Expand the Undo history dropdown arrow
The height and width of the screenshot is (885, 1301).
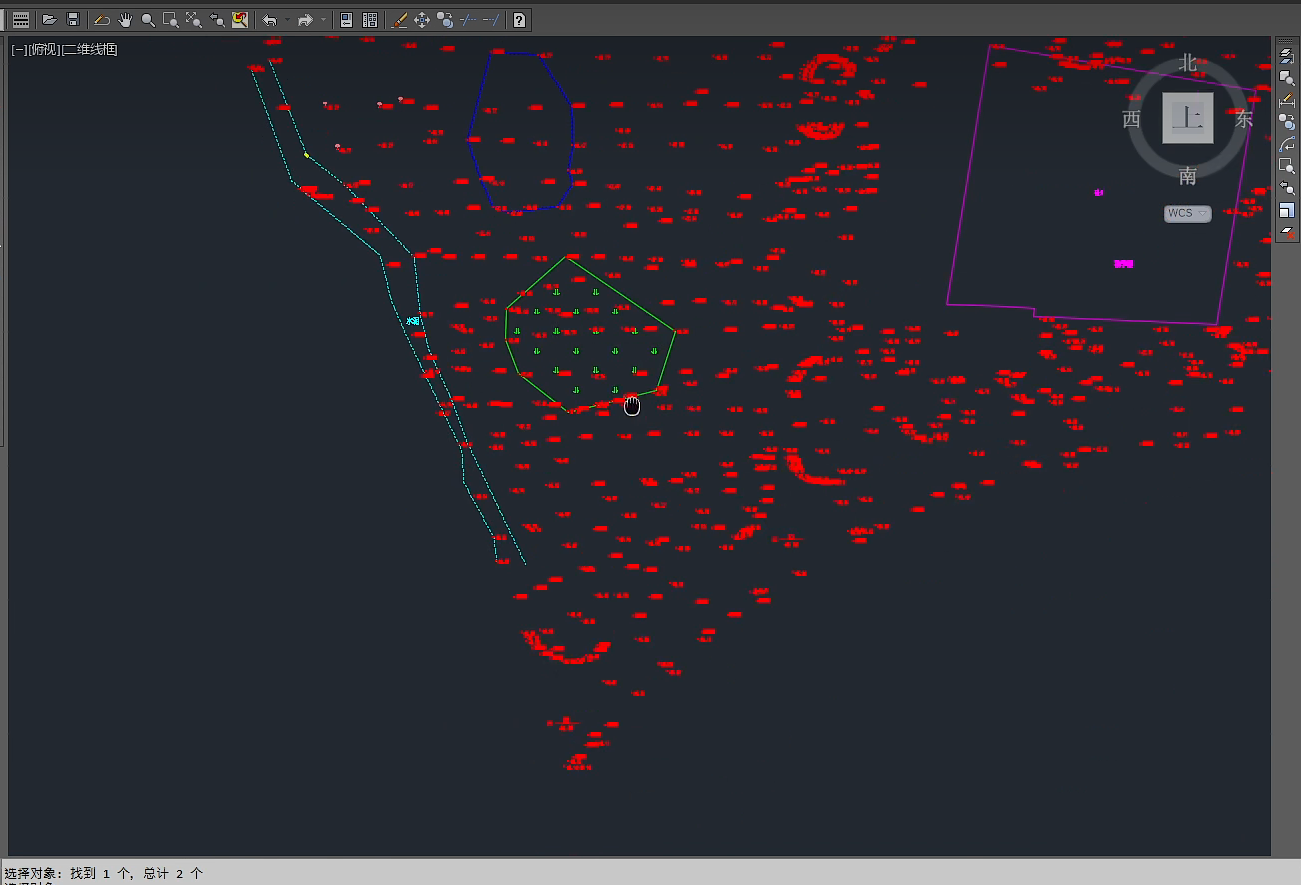click(287, 20)
